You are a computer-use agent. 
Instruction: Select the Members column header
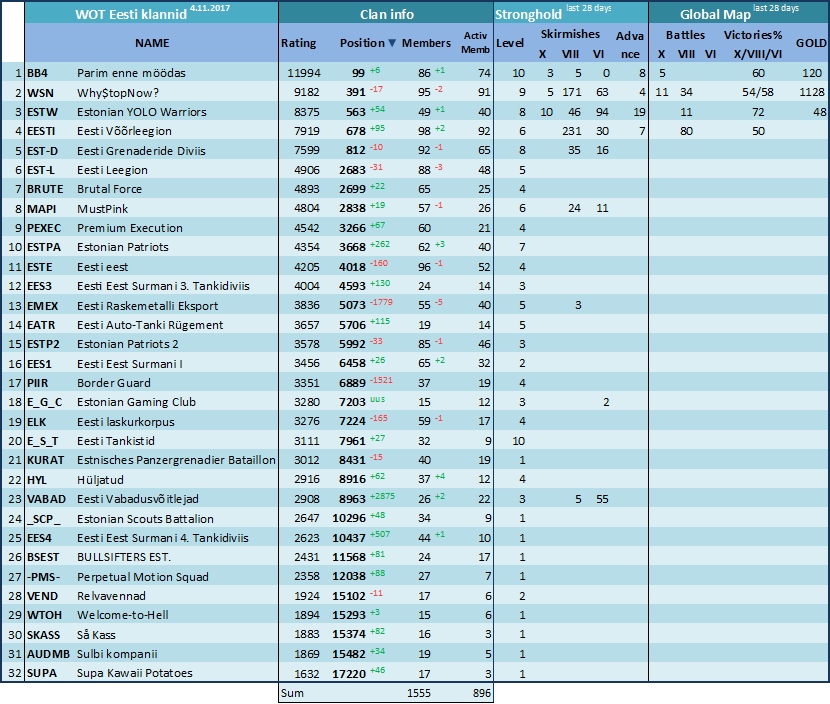click(x=426, y=43)
